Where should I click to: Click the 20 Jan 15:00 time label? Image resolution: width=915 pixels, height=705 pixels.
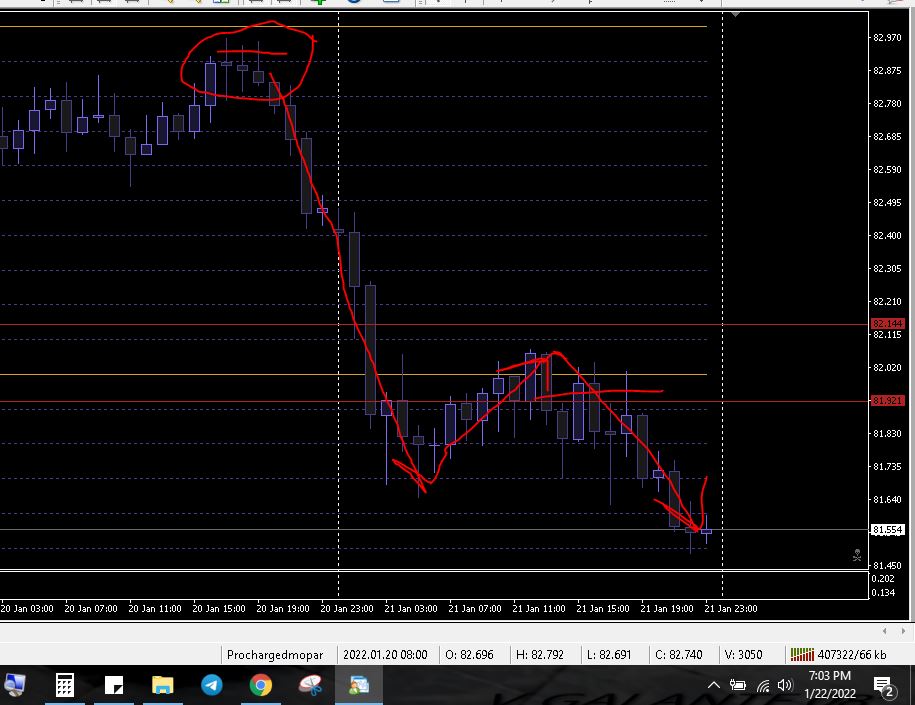pyautogui.click(x=219, y=608)
